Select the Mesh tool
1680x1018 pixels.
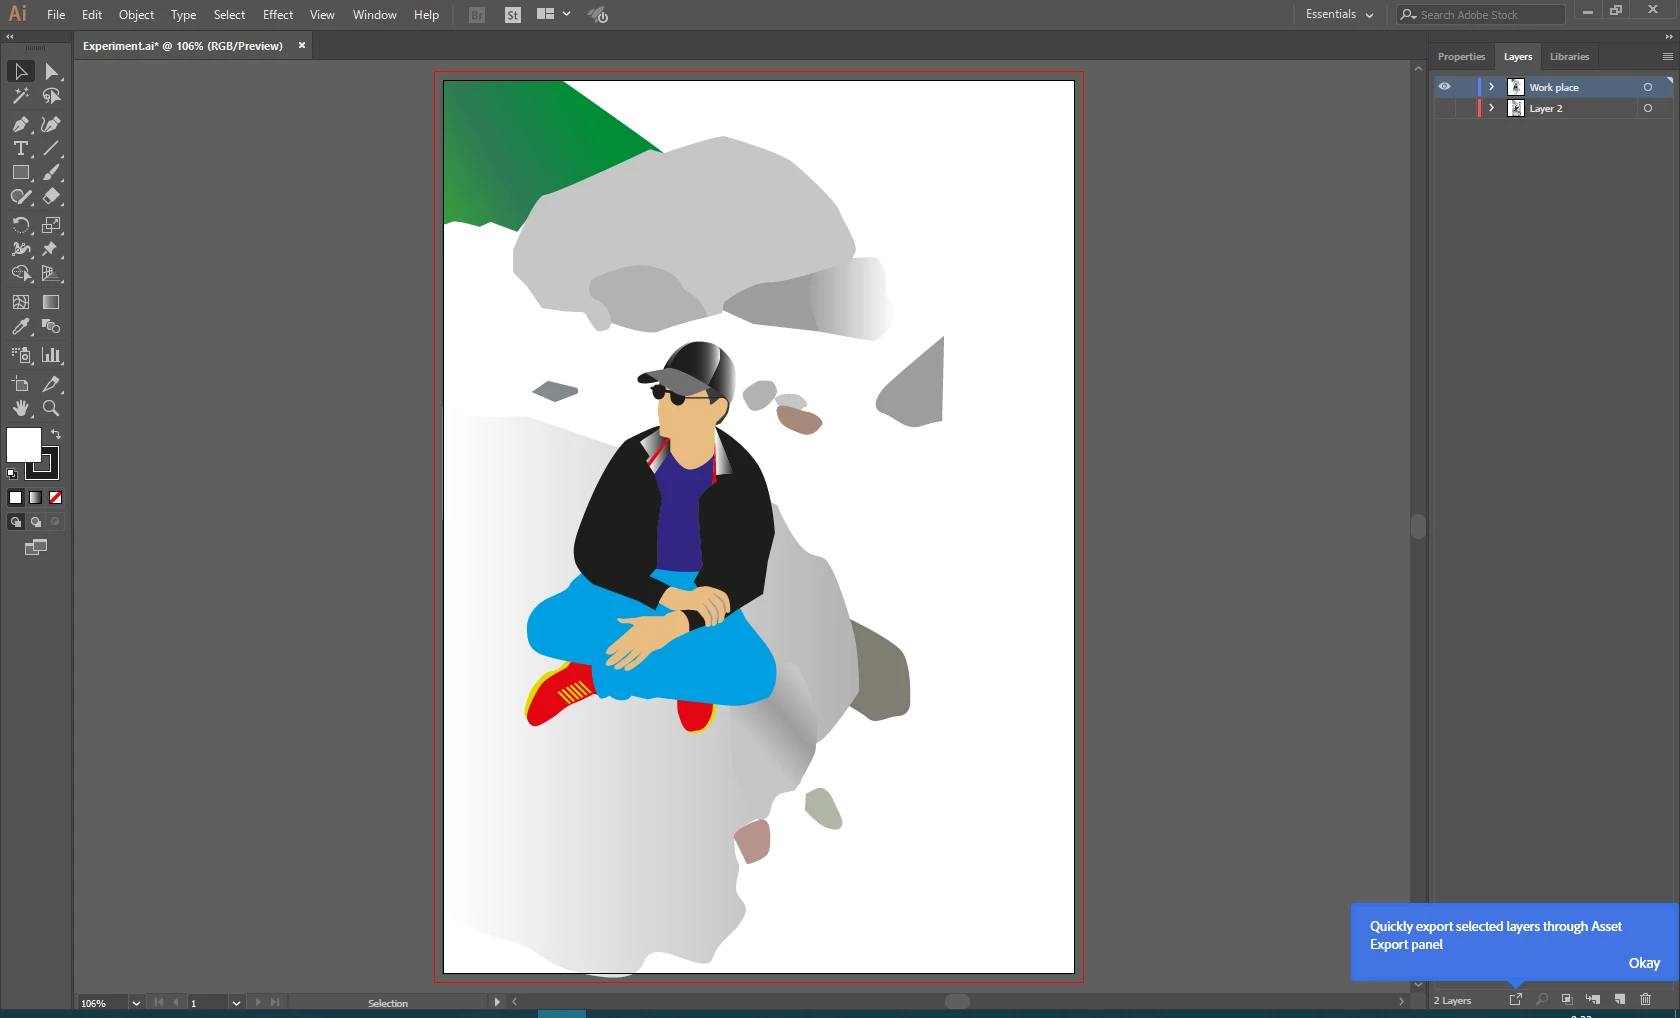(x=20, y=302)
